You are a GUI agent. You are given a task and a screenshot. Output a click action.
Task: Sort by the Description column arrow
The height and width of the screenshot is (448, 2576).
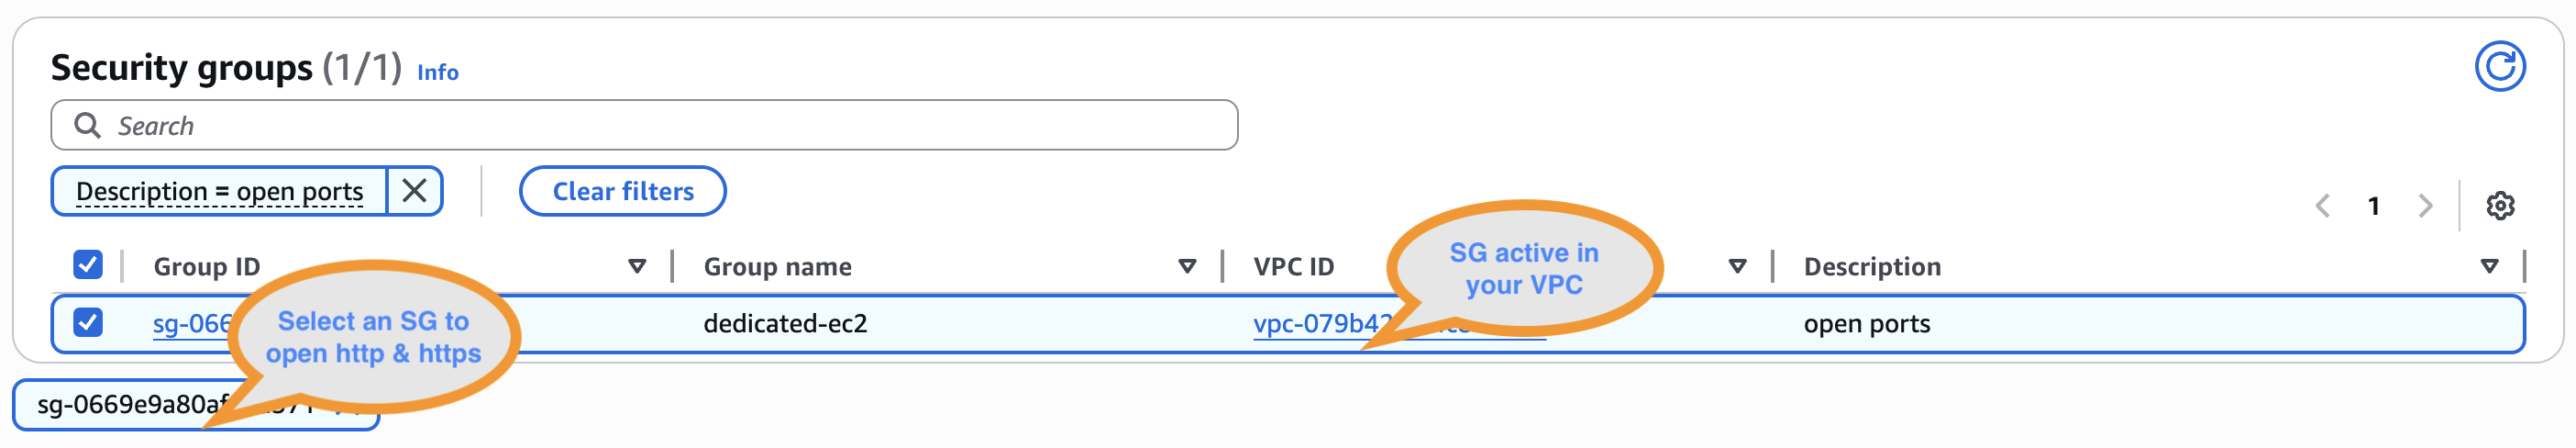[2489, 266]
